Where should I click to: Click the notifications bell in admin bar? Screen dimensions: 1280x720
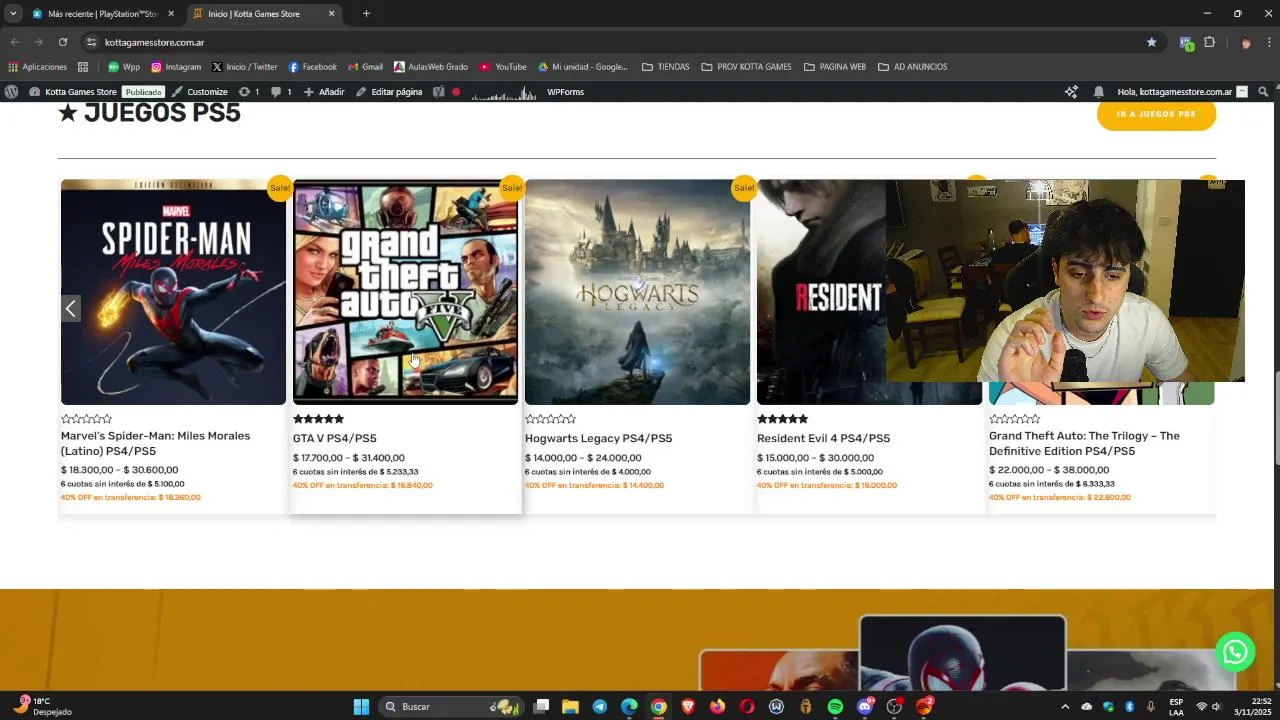coord(1099,92)
